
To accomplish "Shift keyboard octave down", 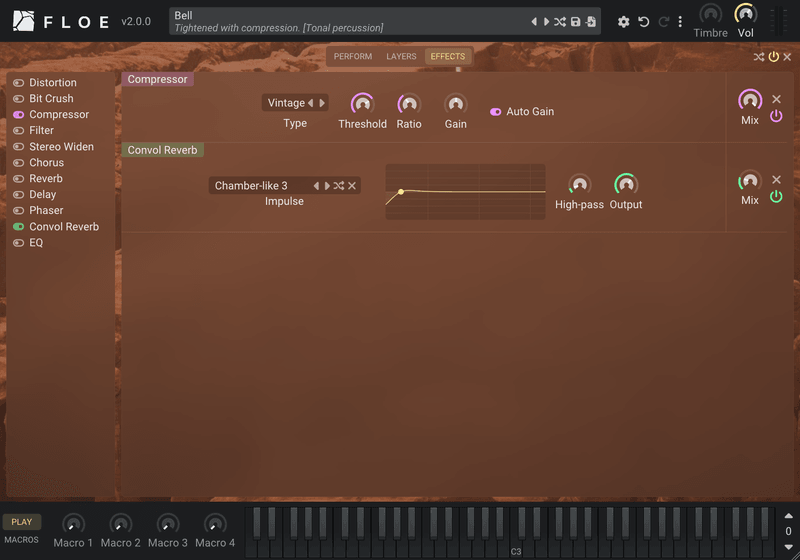I will 788,547.
